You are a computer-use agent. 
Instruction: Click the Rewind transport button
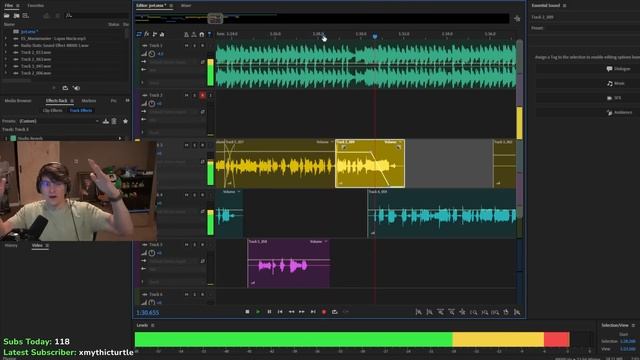[291, 312]
